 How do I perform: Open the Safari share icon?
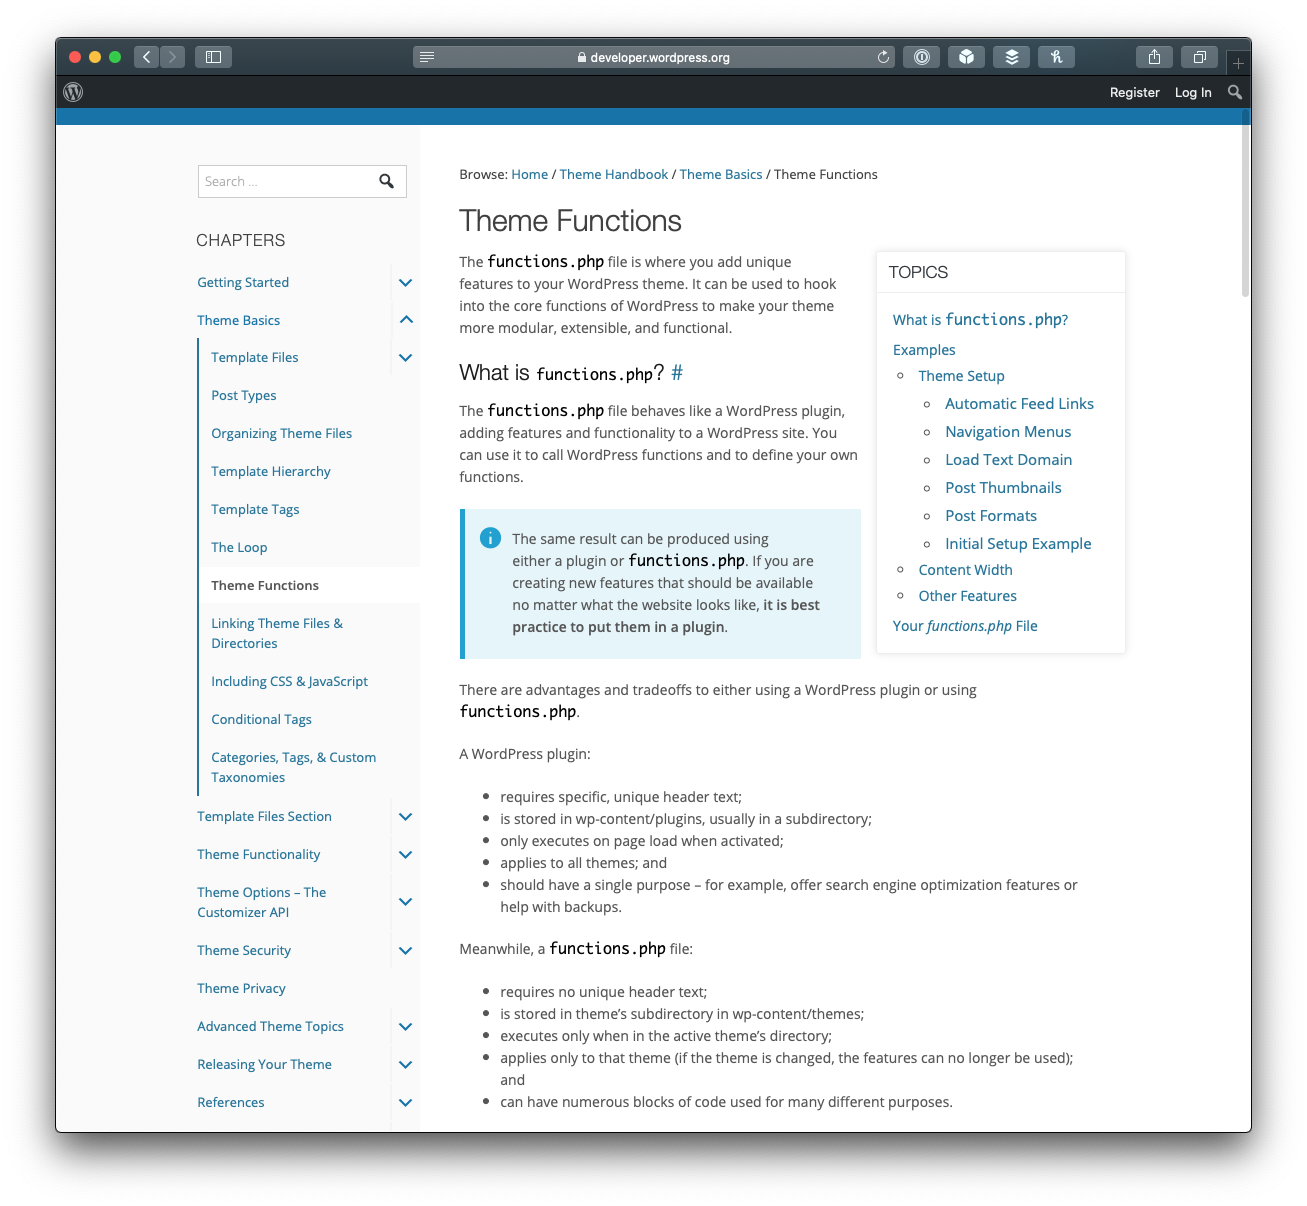pos(1154,57)
